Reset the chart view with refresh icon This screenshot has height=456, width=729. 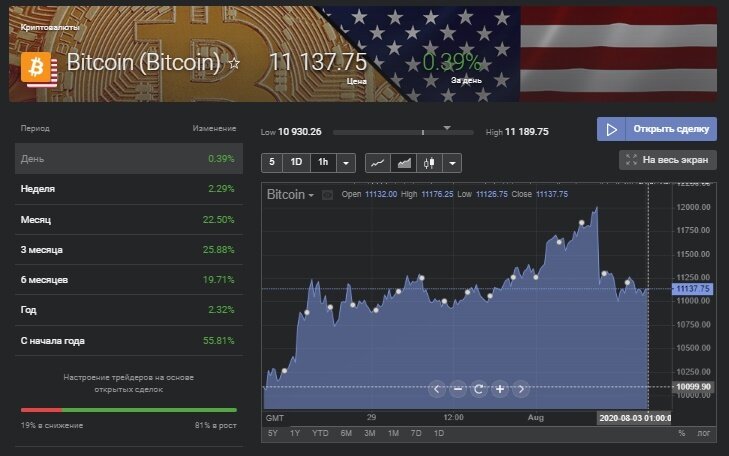click(479, 389)
